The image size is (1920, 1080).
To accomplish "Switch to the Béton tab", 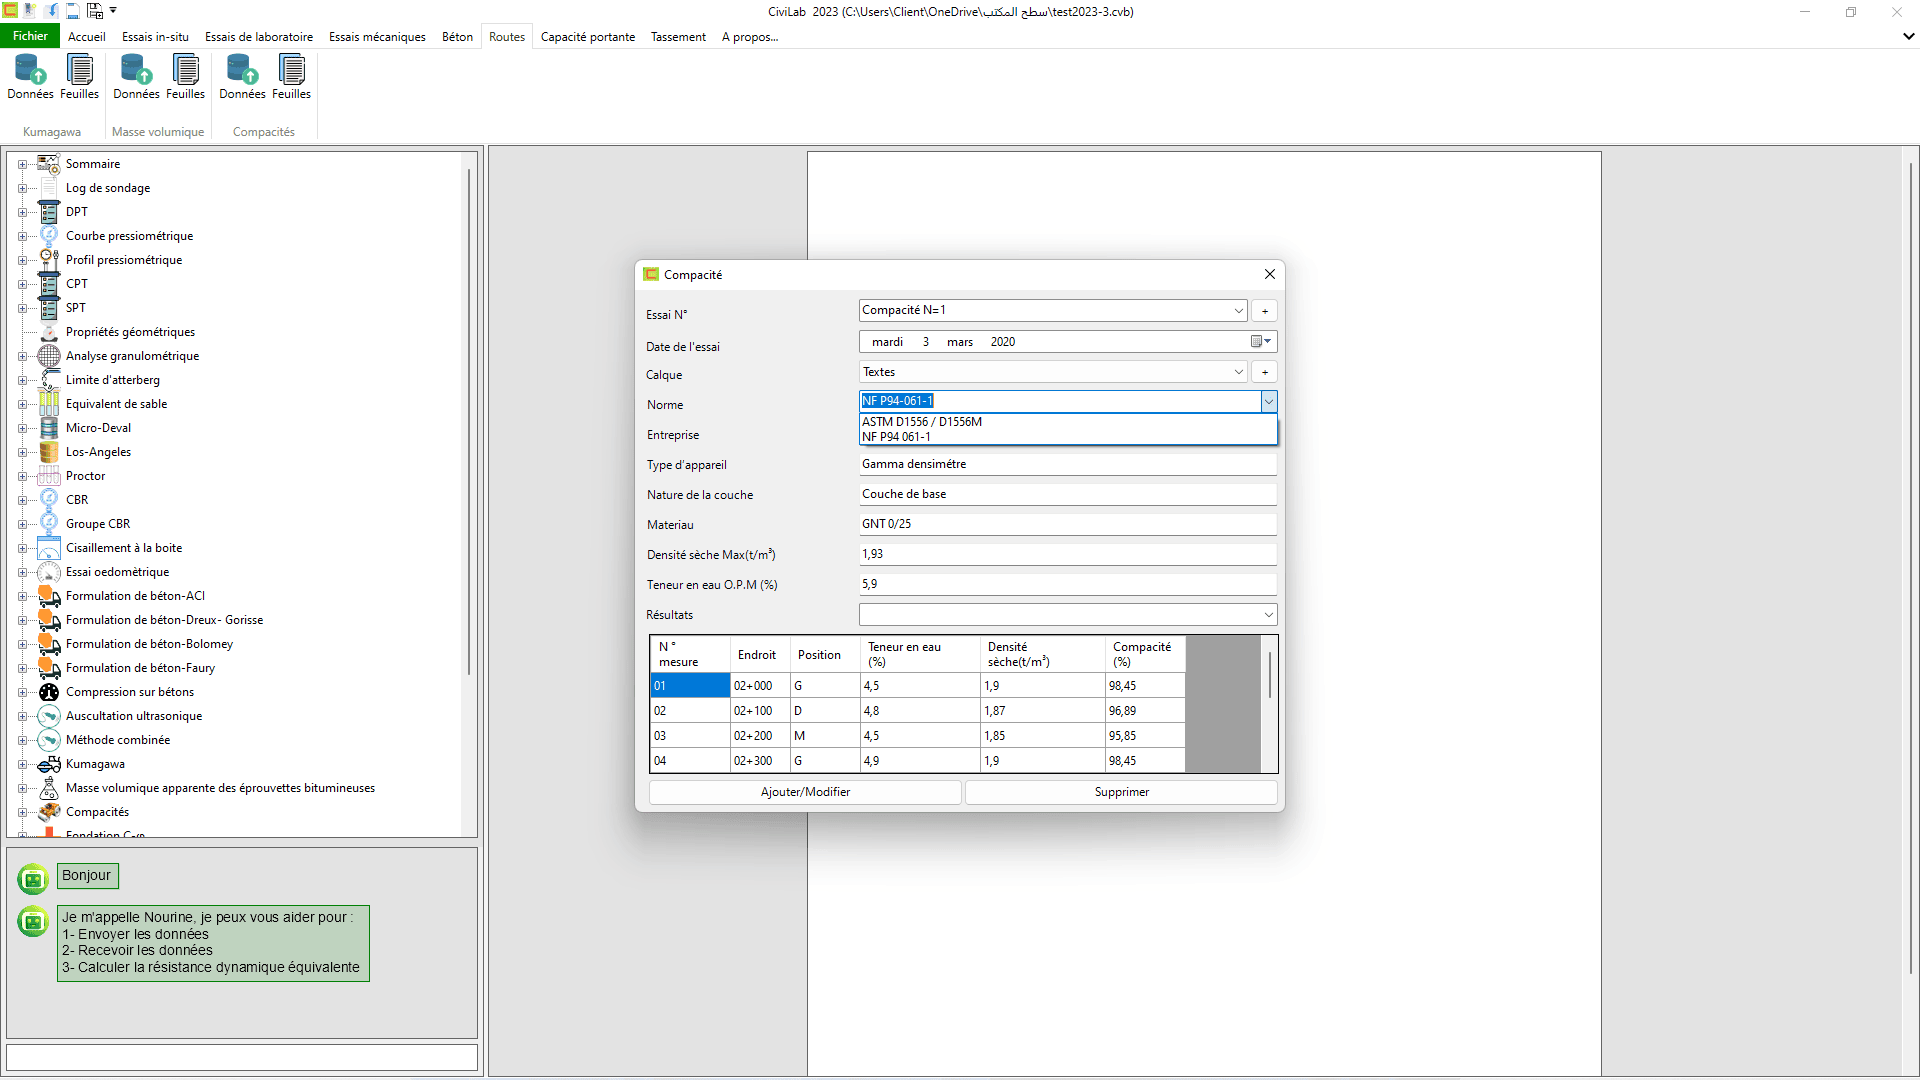I will (458, 37).
